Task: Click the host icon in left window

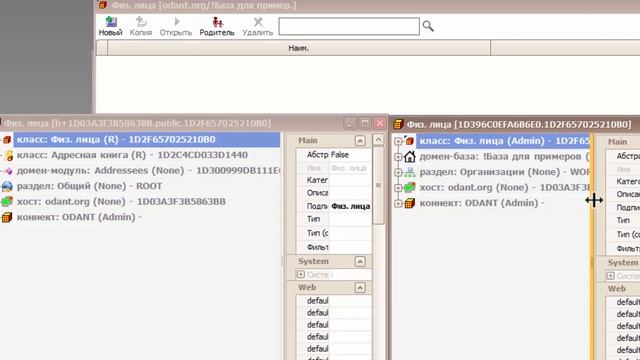Action: pyautogui.click(x=7, y=202)
